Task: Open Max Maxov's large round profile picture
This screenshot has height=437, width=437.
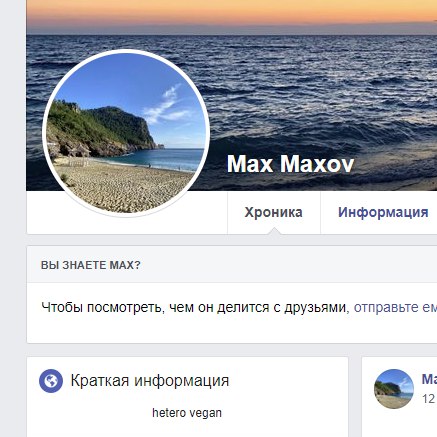Action: tap(126, 133)
